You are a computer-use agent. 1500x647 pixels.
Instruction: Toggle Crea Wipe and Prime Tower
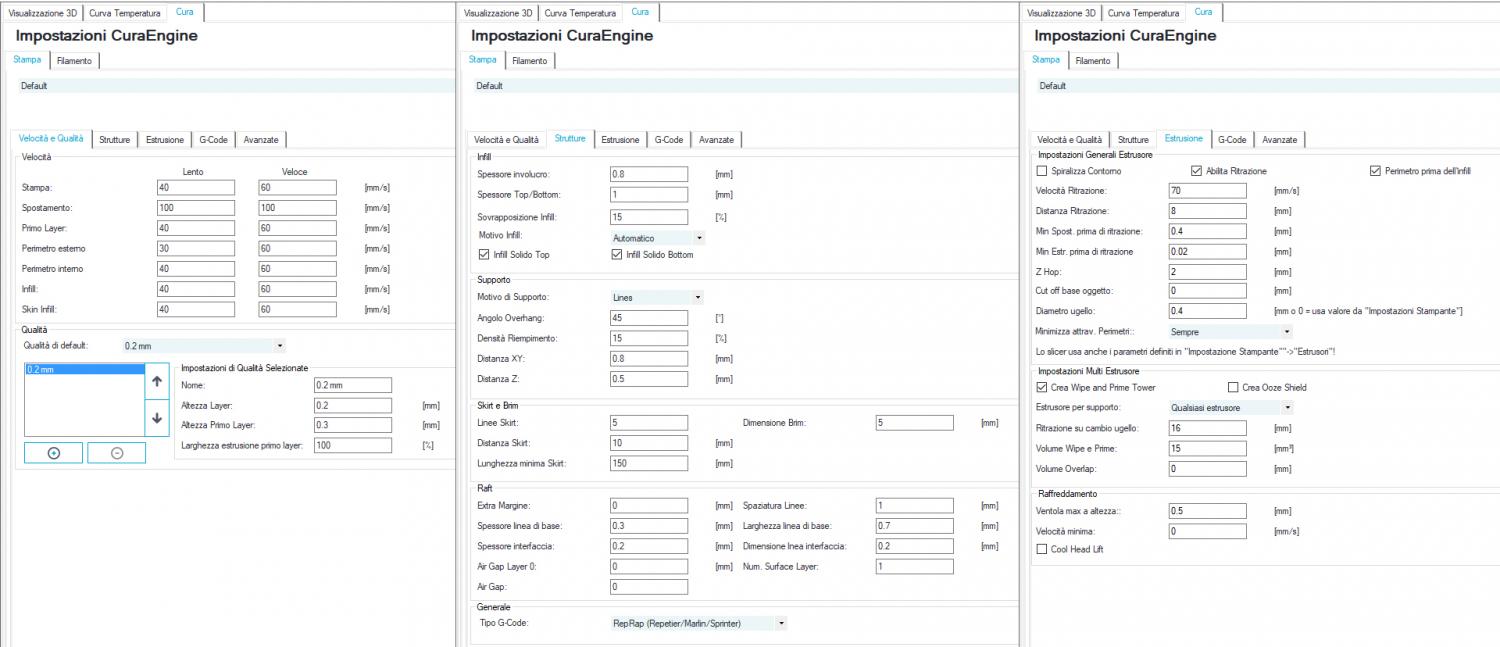1042,387
